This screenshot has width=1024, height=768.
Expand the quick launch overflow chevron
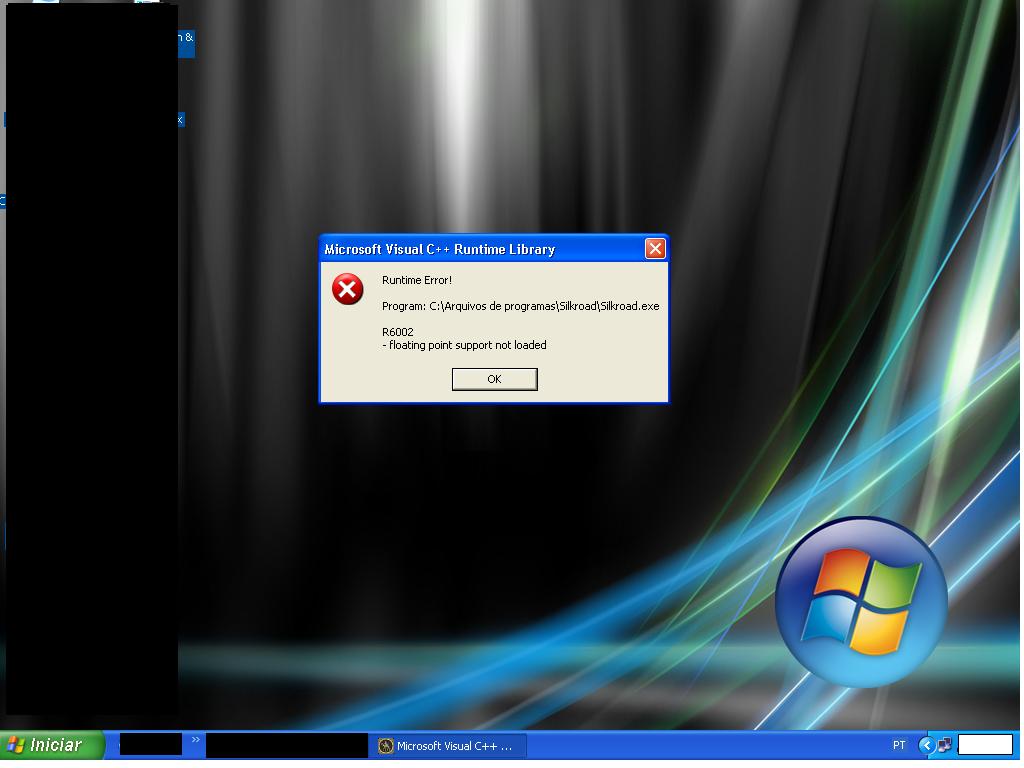click(196, 741)
